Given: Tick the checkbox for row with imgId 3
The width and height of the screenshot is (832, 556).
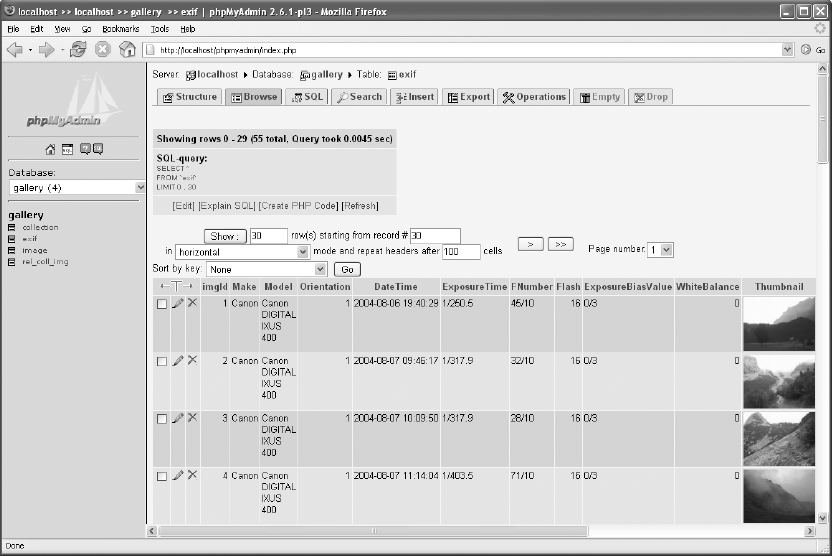Looking at the screenshot, I should click(x=162, y=419).
